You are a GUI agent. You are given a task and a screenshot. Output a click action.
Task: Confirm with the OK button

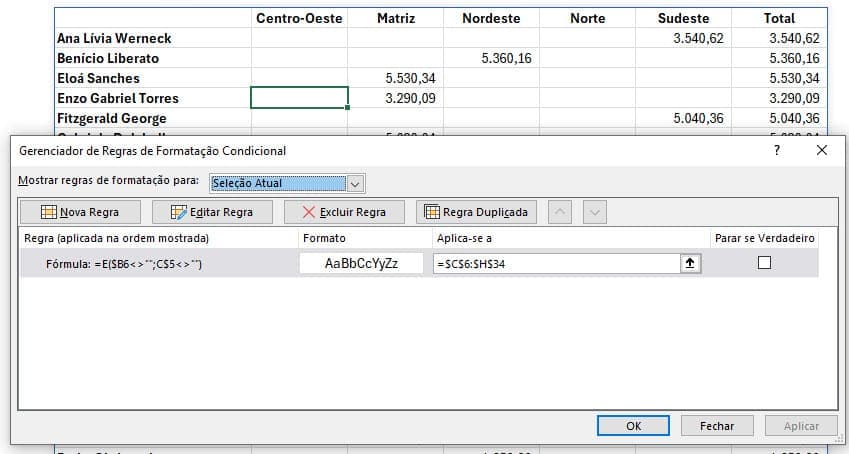point(633,426)
